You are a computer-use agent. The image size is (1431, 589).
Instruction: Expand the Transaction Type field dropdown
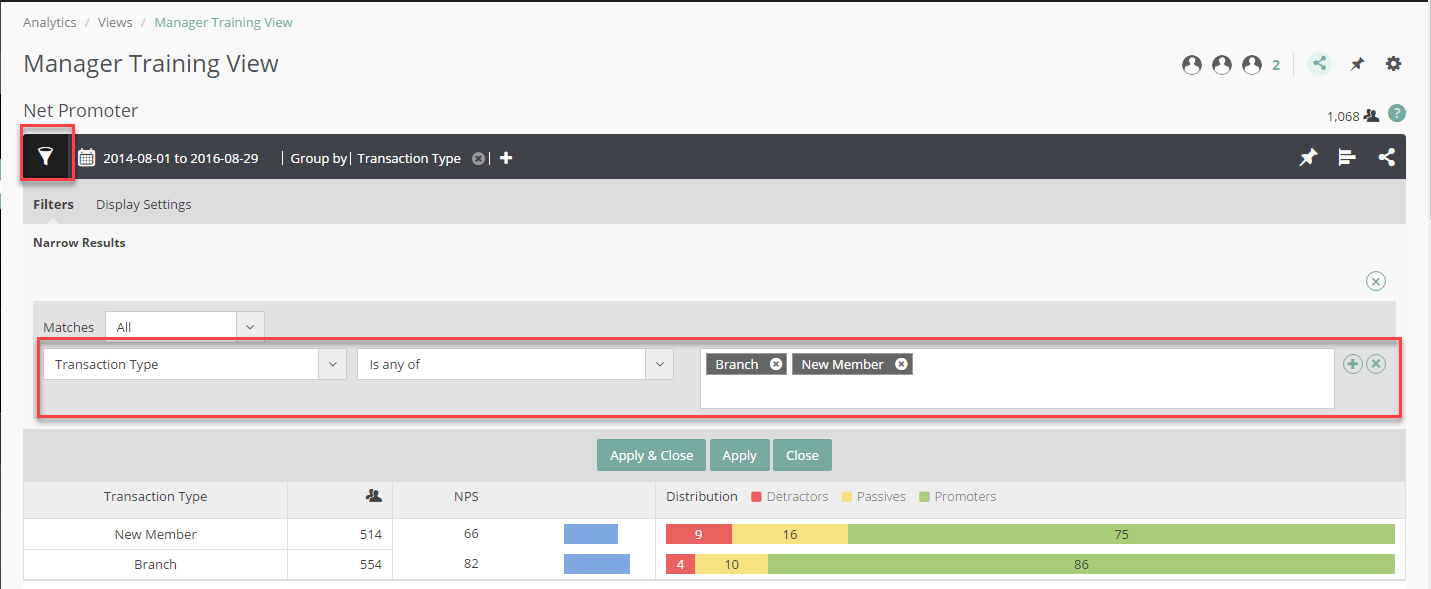[x=332, y=364]
